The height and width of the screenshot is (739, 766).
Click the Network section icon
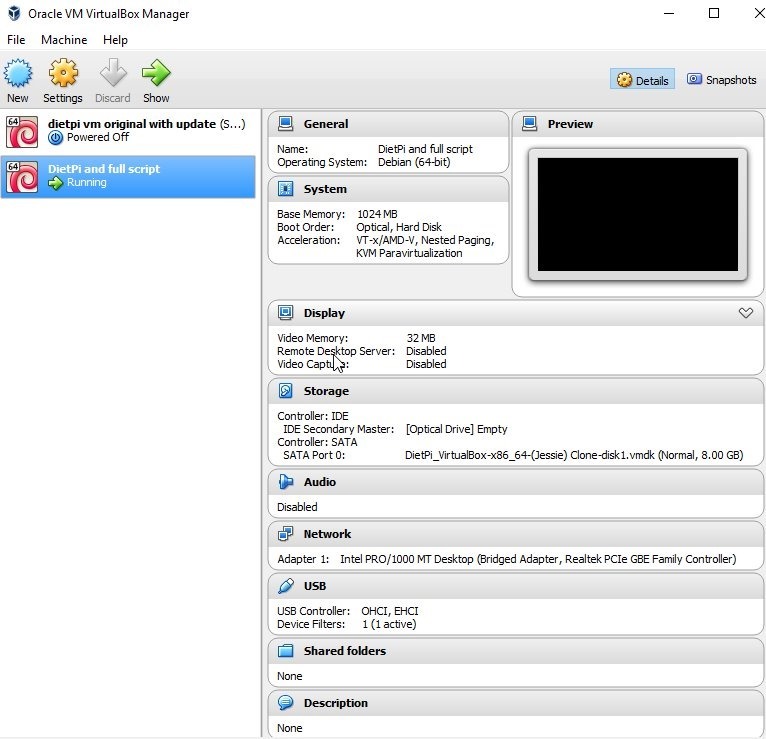click(x=286, y=534)
